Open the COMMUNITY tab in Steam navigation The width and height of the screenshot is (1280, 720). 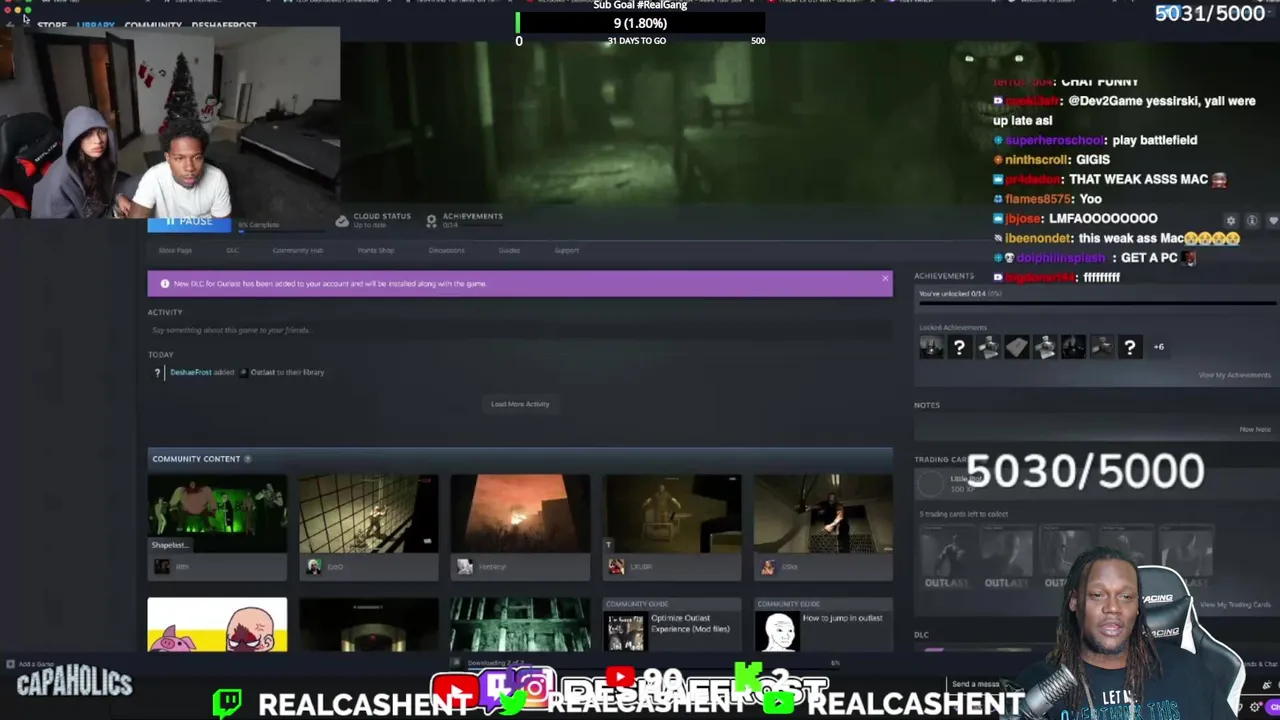(153, 26)
